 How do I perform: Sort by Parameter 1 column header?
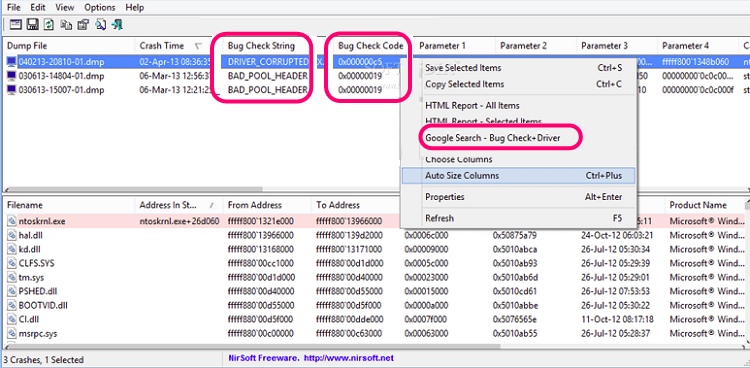click(x=455, y=46)
